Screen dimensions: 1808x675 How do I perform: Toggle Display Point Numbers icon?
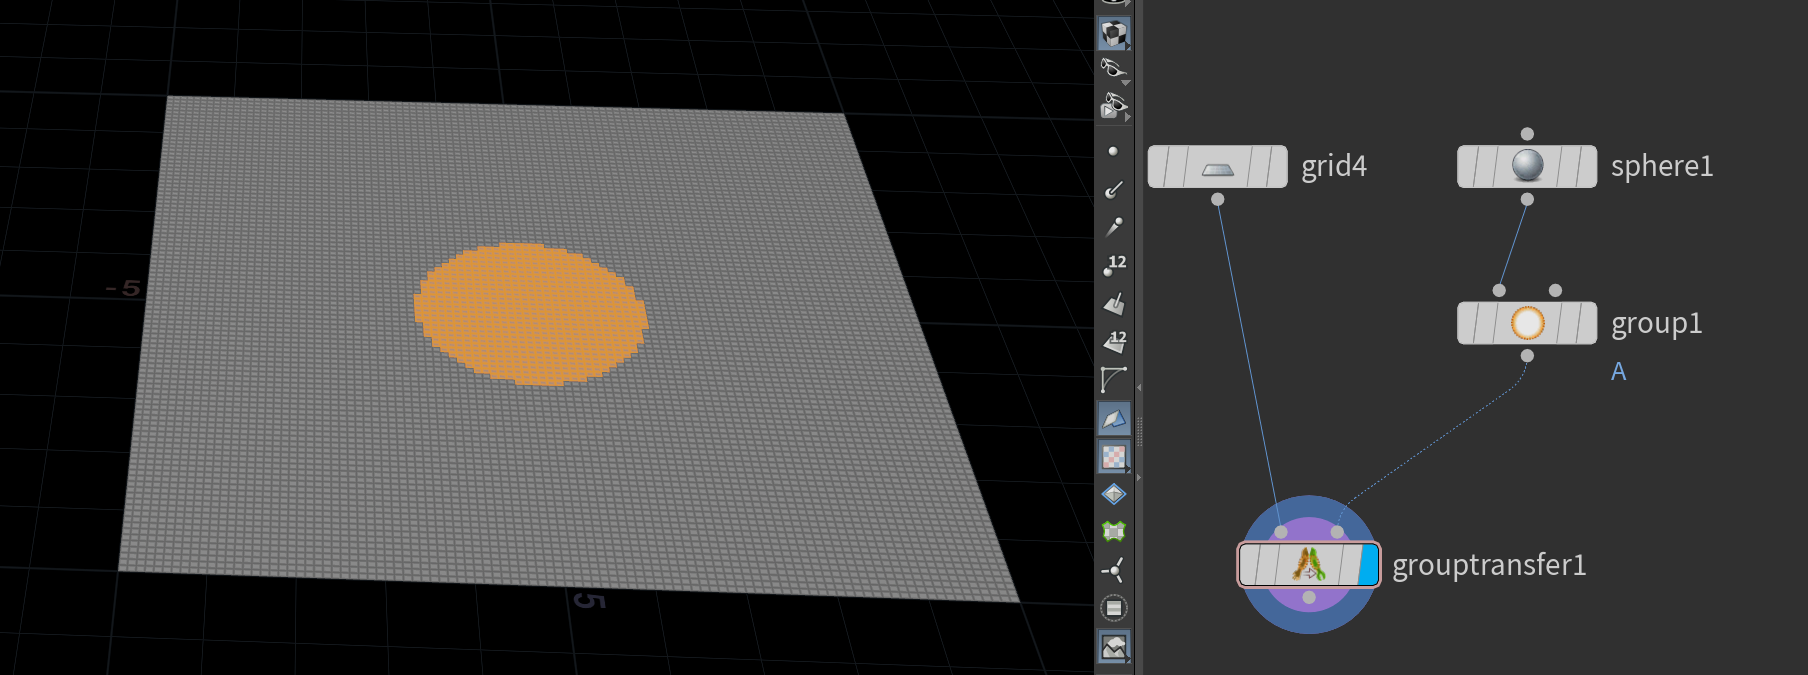(x=1114, y=265)
